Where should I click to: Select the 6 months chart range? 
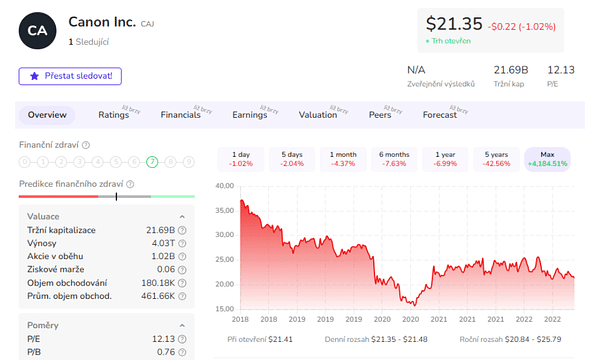tap(394, 159)
